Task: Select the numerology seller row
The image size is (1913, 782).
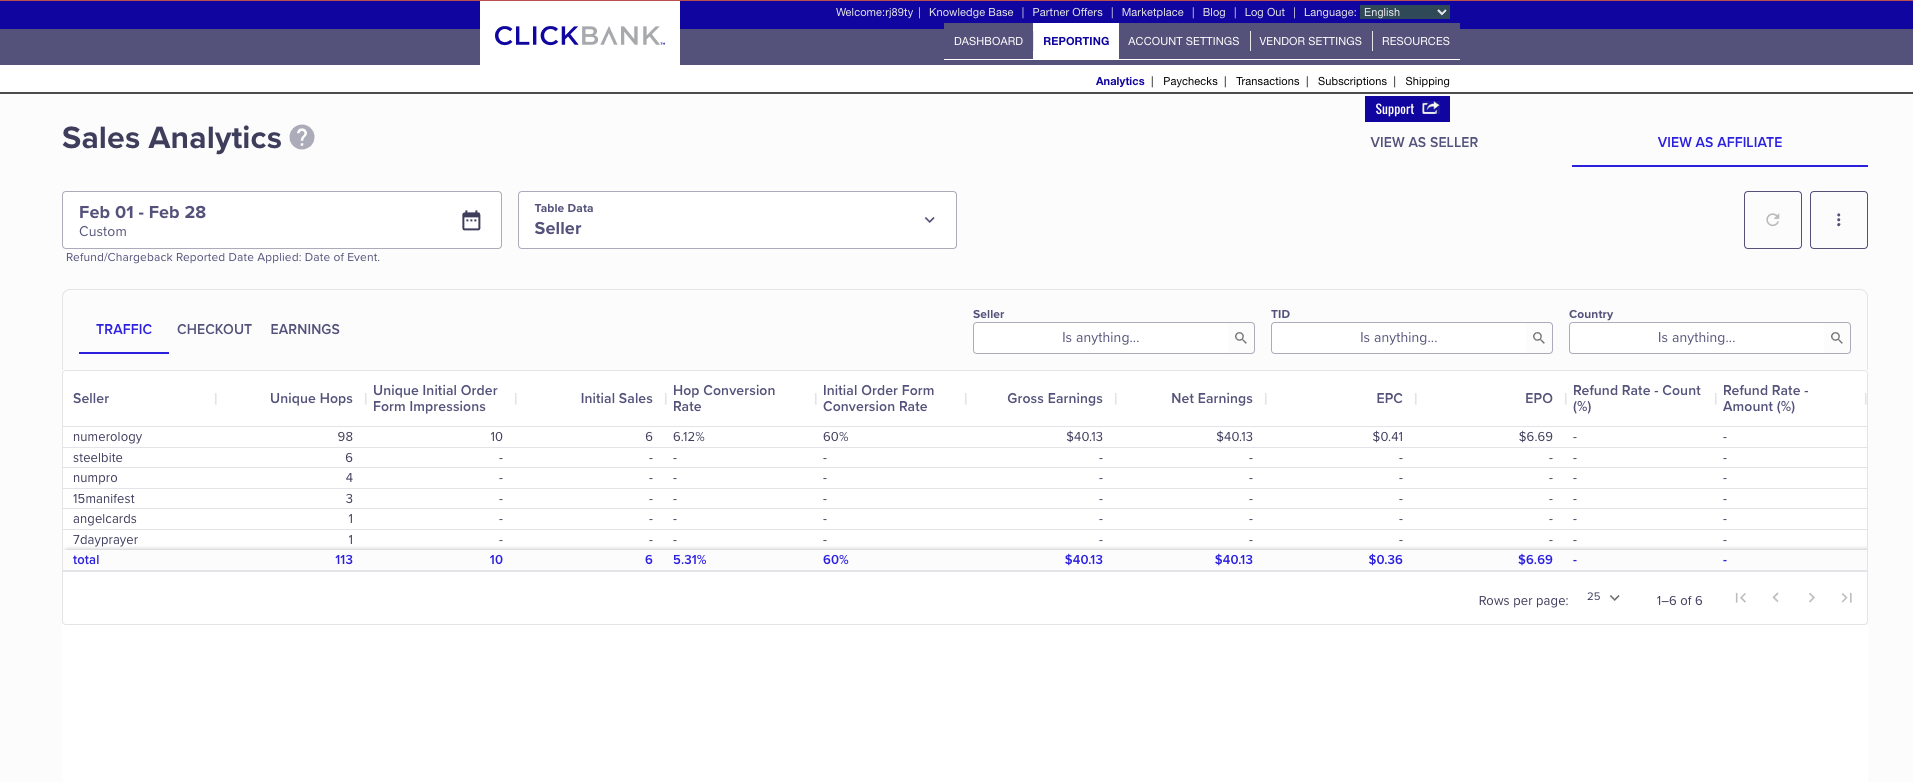Action: pyautogui.click(x=964, y=437)
